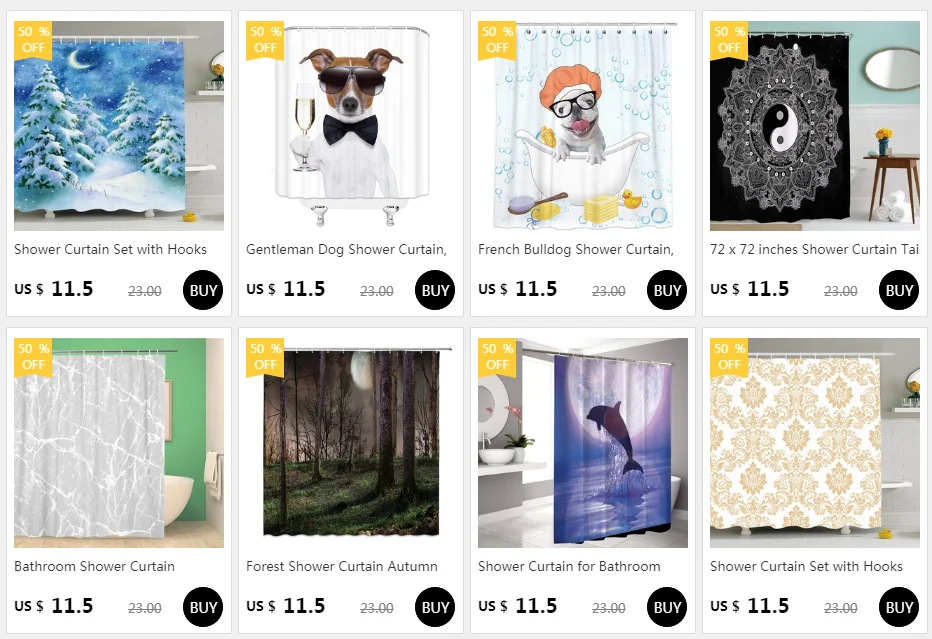This screenshot has height=639, width=932.
Task: Open the French Bulldog Shower Curtain title
Action: pos(576,250)
